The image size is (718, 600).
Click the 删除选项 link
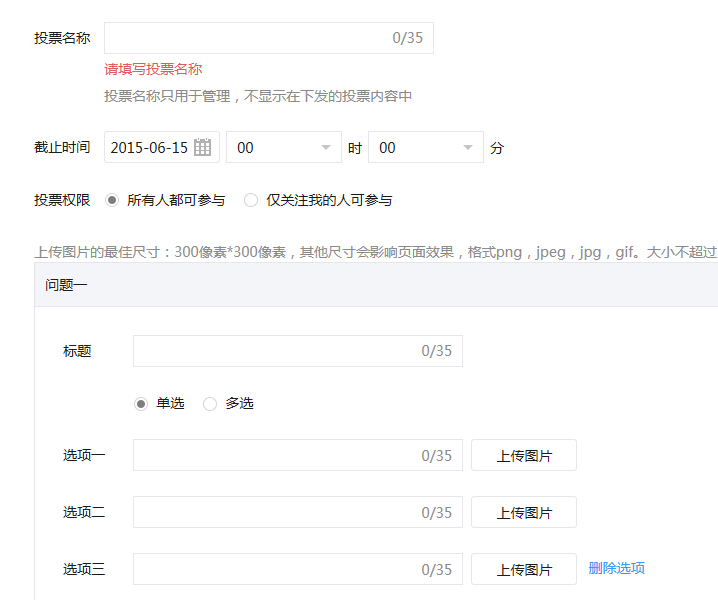coord(616,568)
